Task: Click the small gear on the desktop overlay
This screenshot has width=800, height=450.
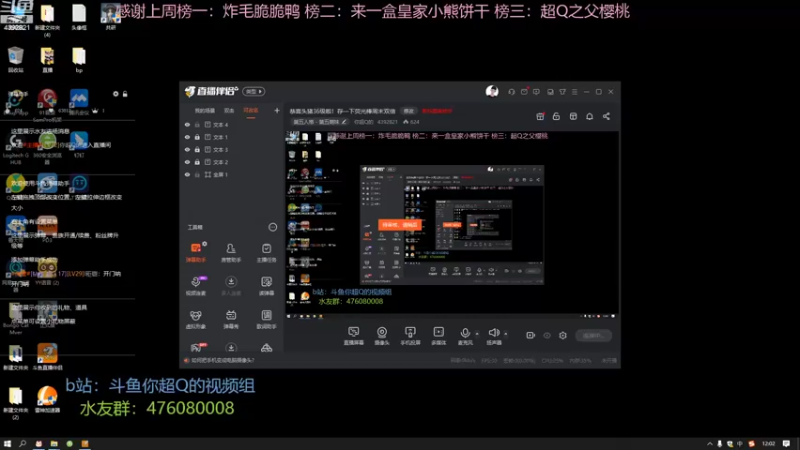Action: [x=115, y=94]
